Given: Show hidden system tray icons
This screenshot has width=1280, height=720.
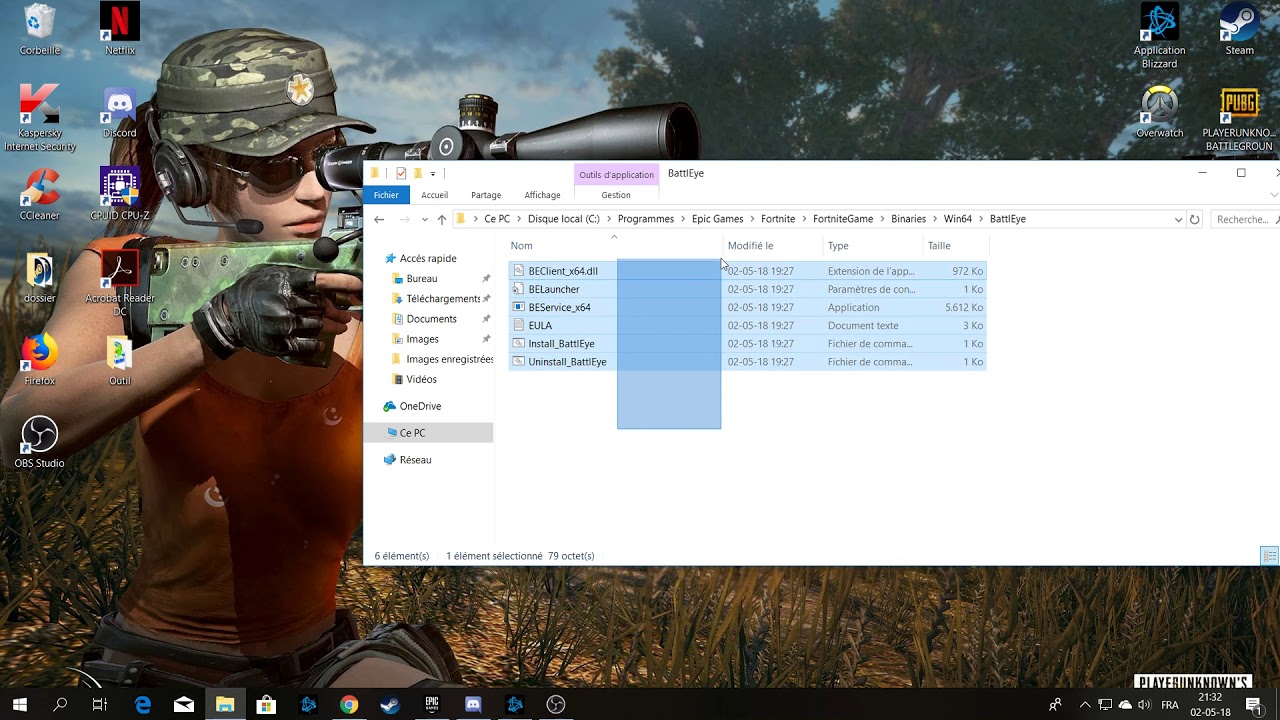Looking at the screenshot, I should tap(1085, 705).
